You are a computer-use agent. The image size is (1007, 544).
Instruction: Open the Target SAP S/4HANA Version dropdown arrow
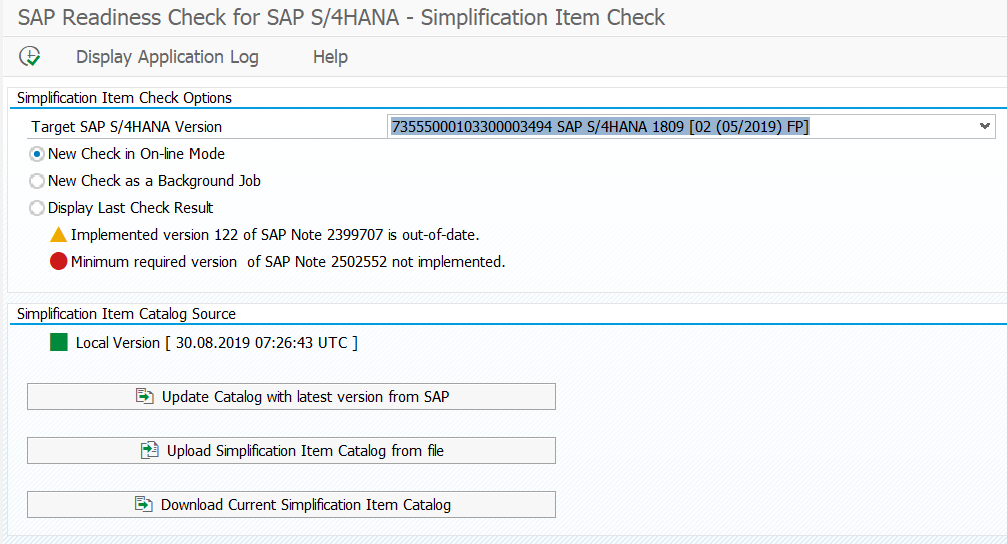click(985, 127)
